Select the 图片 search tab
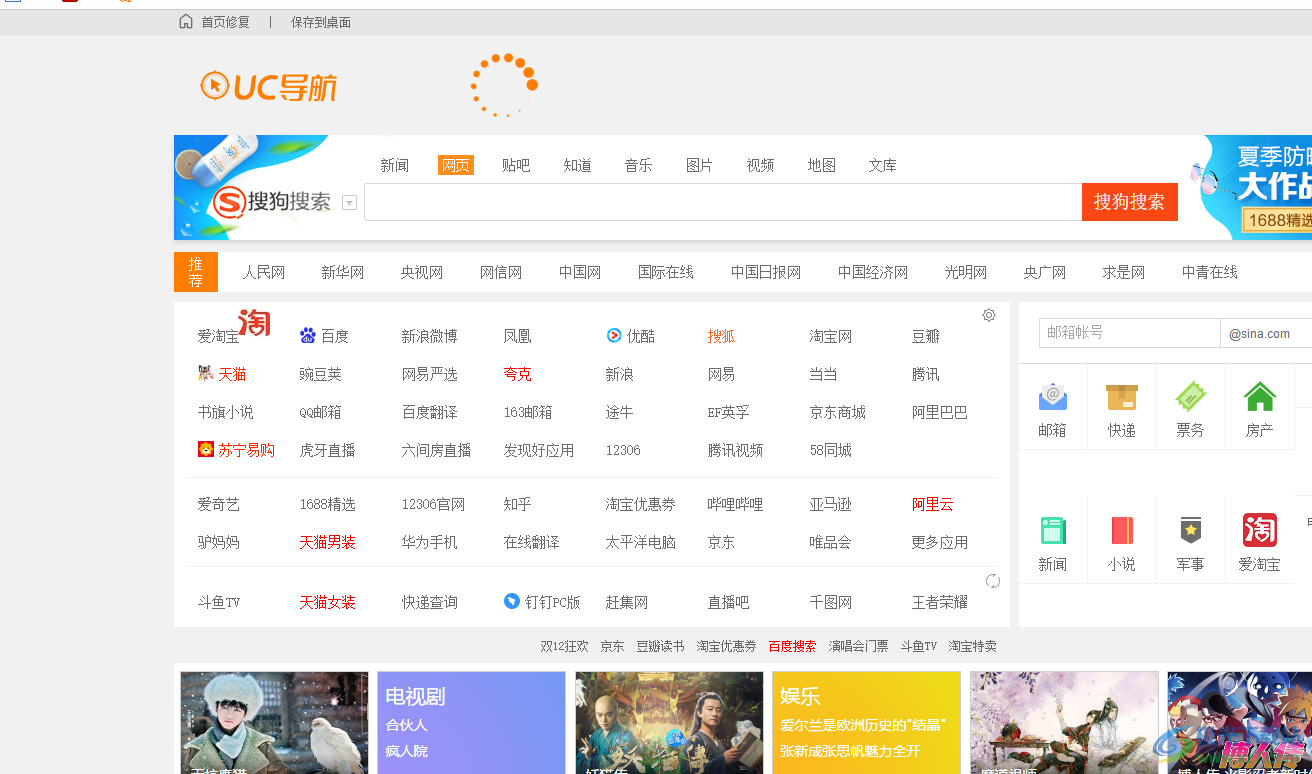Image resolution: width=1312 pixels, height=774 pixels. point(699,166)
